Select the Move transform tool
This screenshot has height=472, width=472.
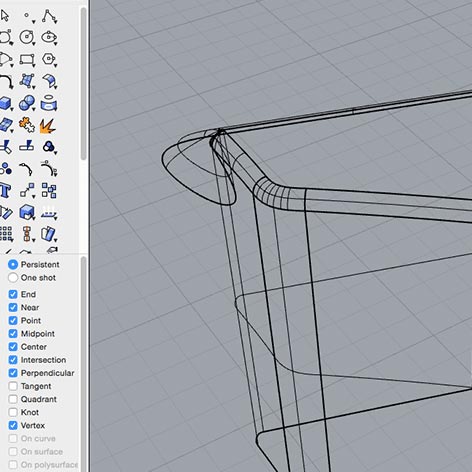[27, 190]
